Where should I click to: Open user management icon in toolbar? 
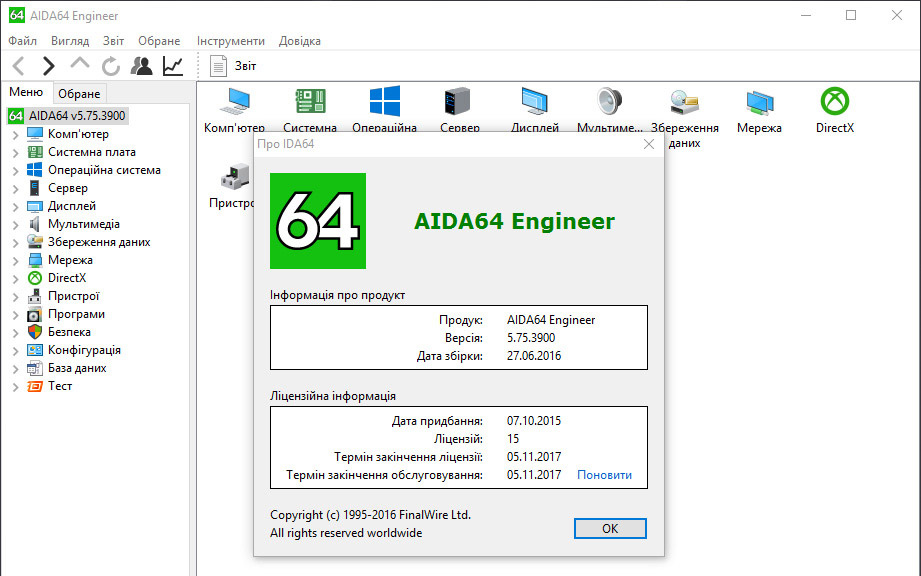click(142, 66)
